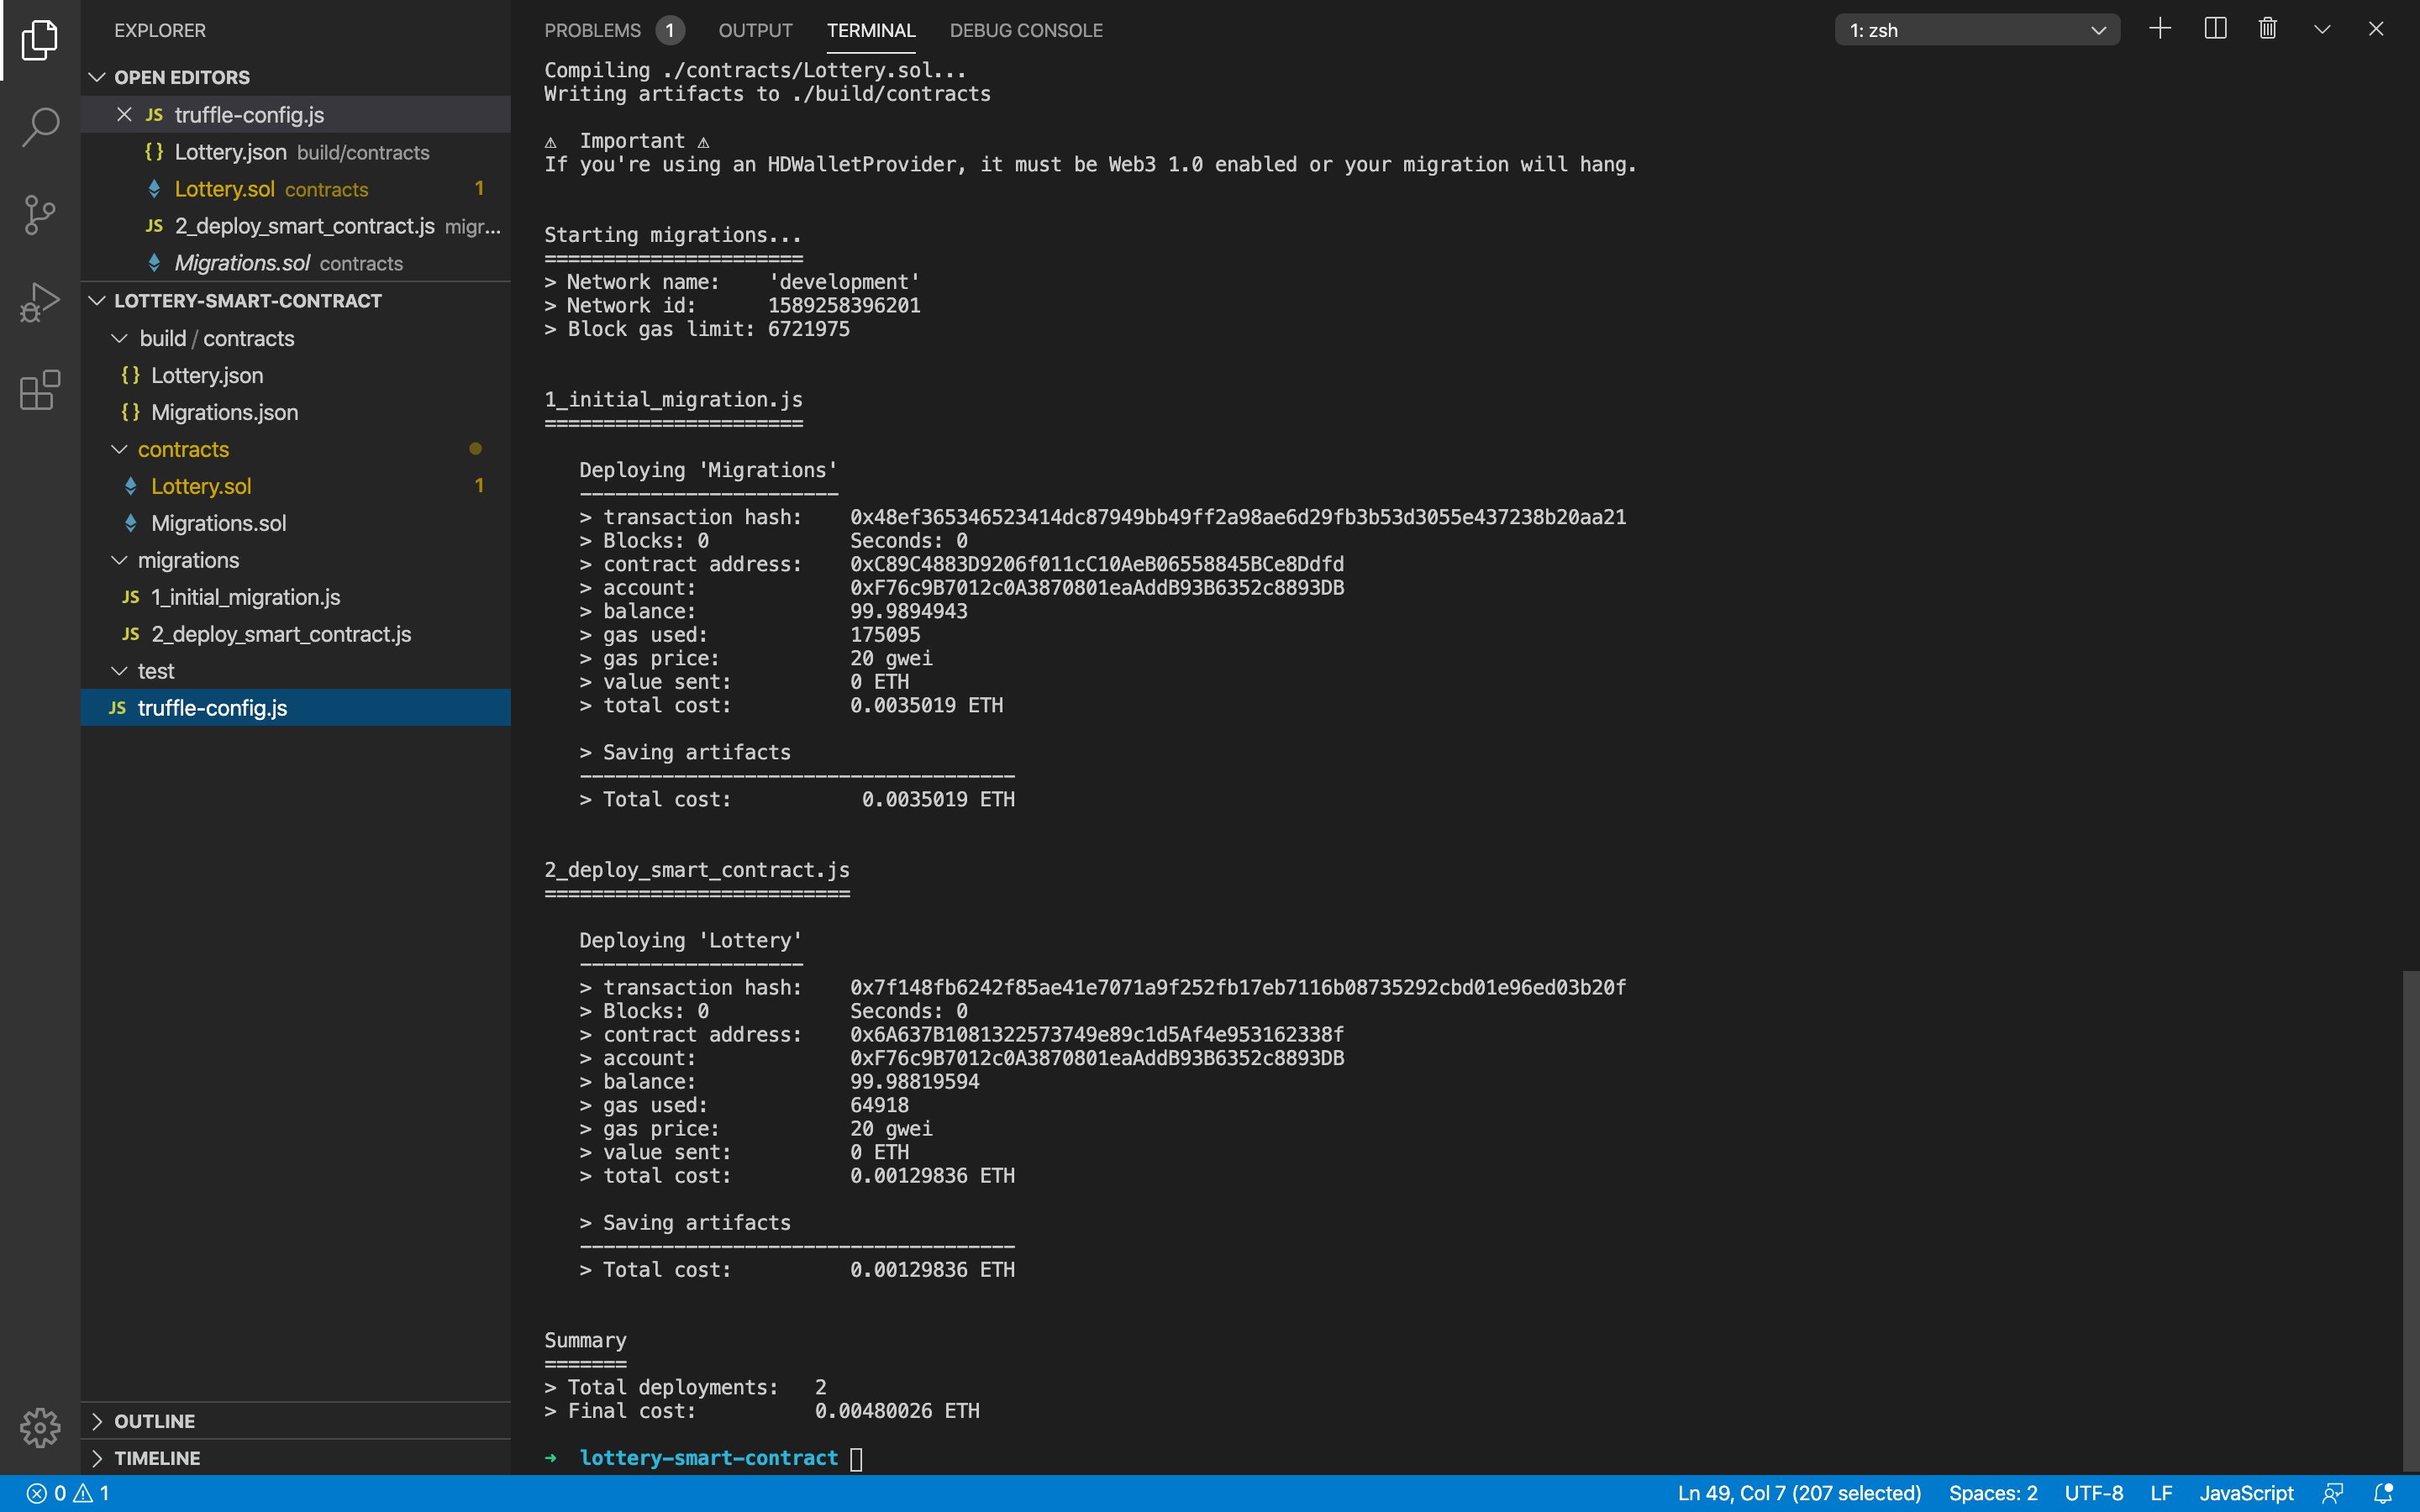Open Lottery.sol in open editors list
Image resolution: width=2420 pixels, height=1512 pixels.
pyautogui.click(x=296, y=189)
